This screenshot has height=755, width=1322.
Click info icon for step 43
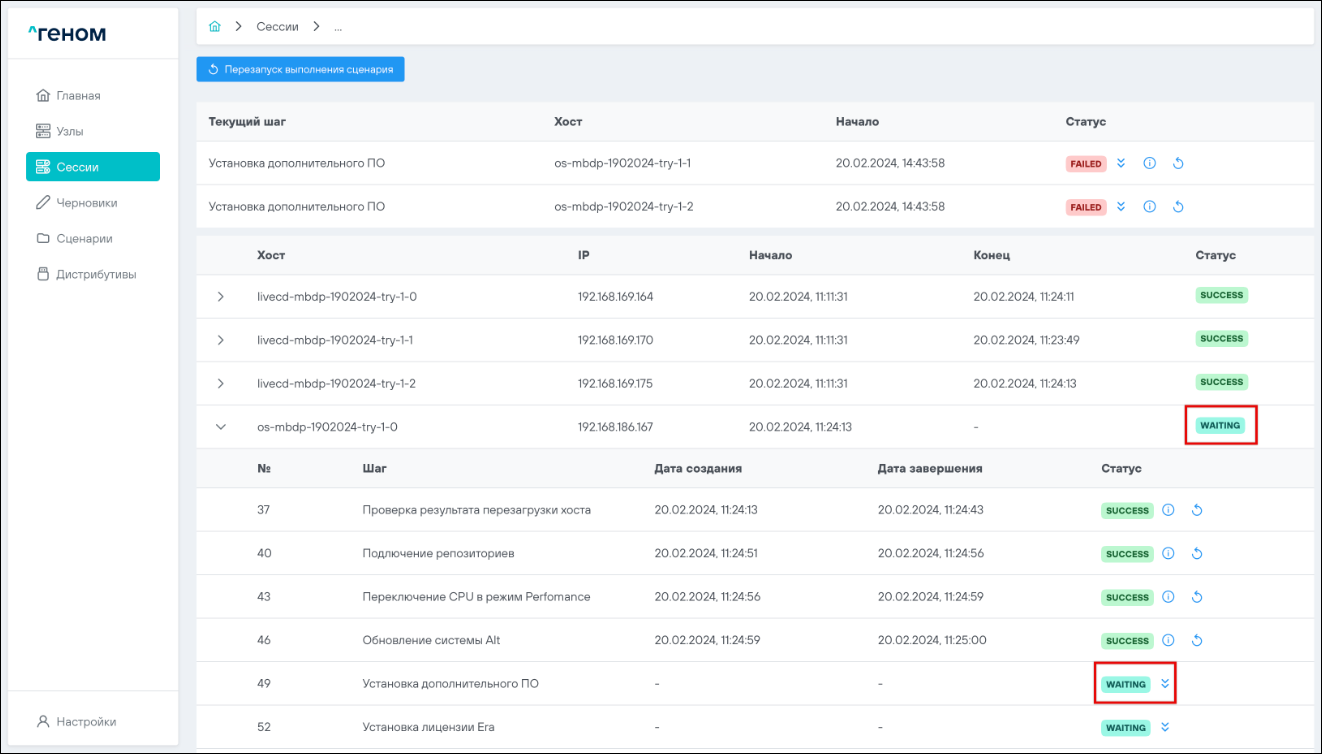click(1168, 597)
